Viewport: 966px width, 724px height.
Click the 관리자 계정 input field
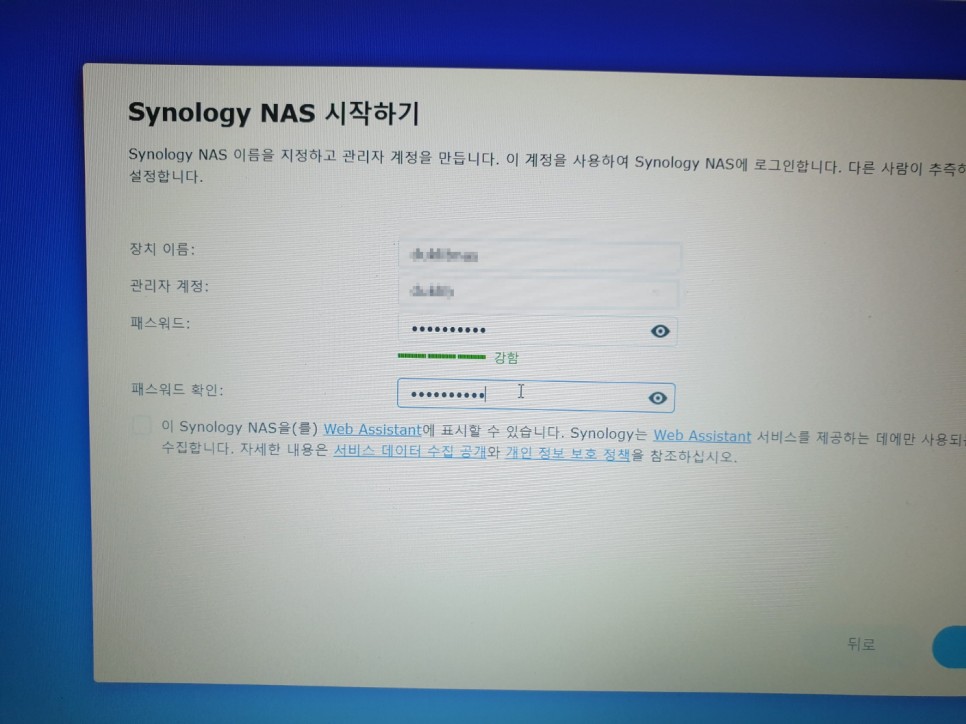coord(538,292)
